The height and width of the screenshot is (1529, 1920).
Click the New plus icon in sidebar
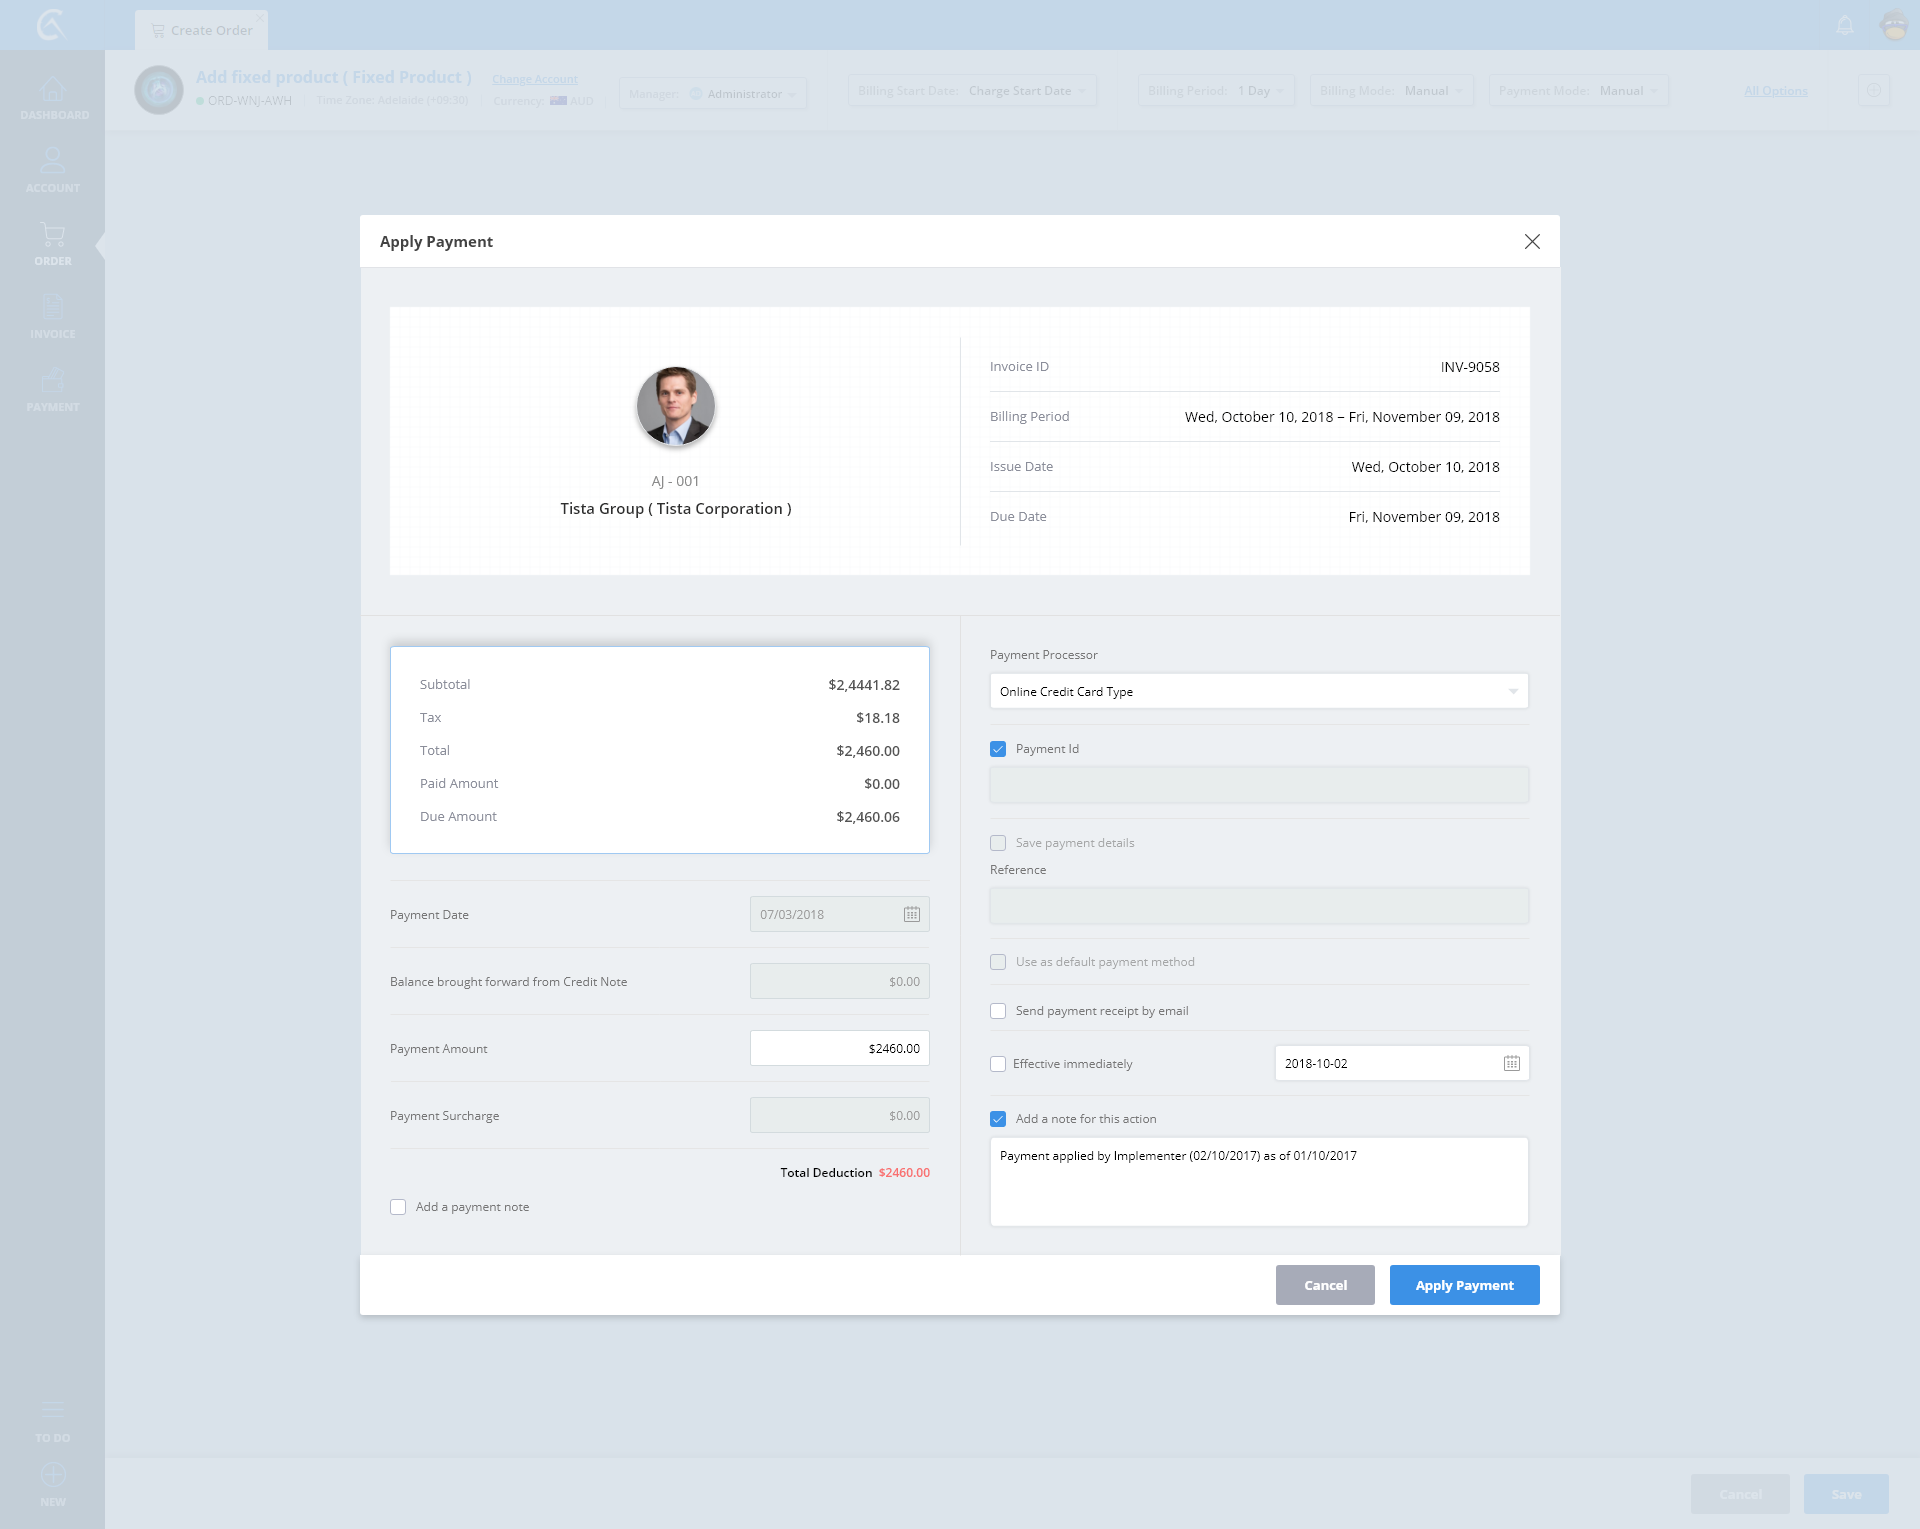point(53,1476)
